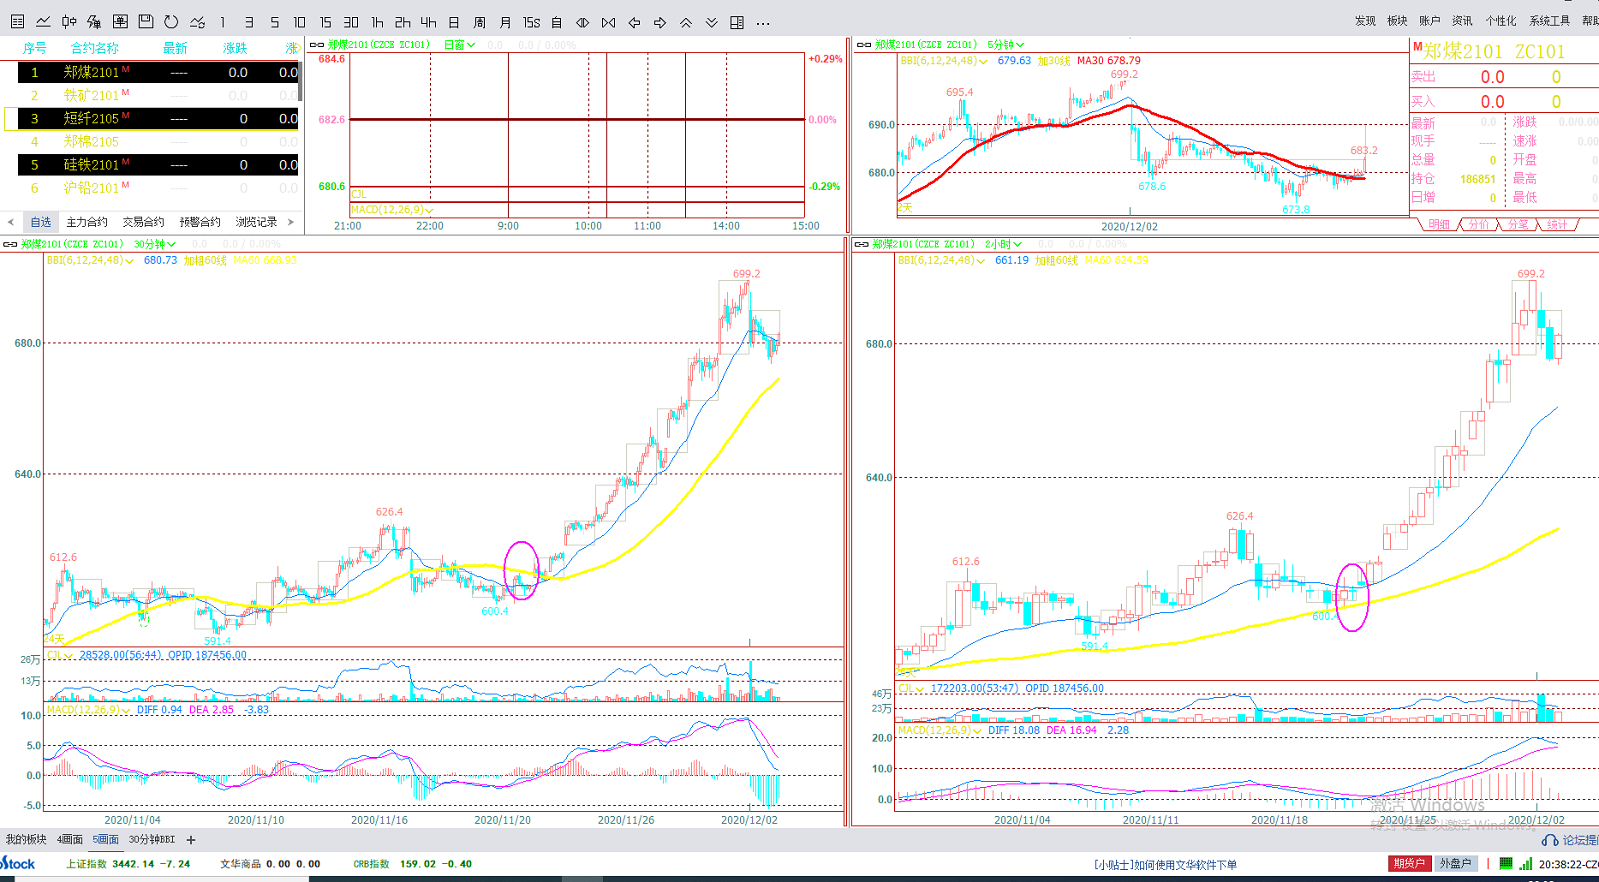The width and height of the screenshot is (1599, 882).
Task: Click the save layout floppy icon
Action: [146, 21]
